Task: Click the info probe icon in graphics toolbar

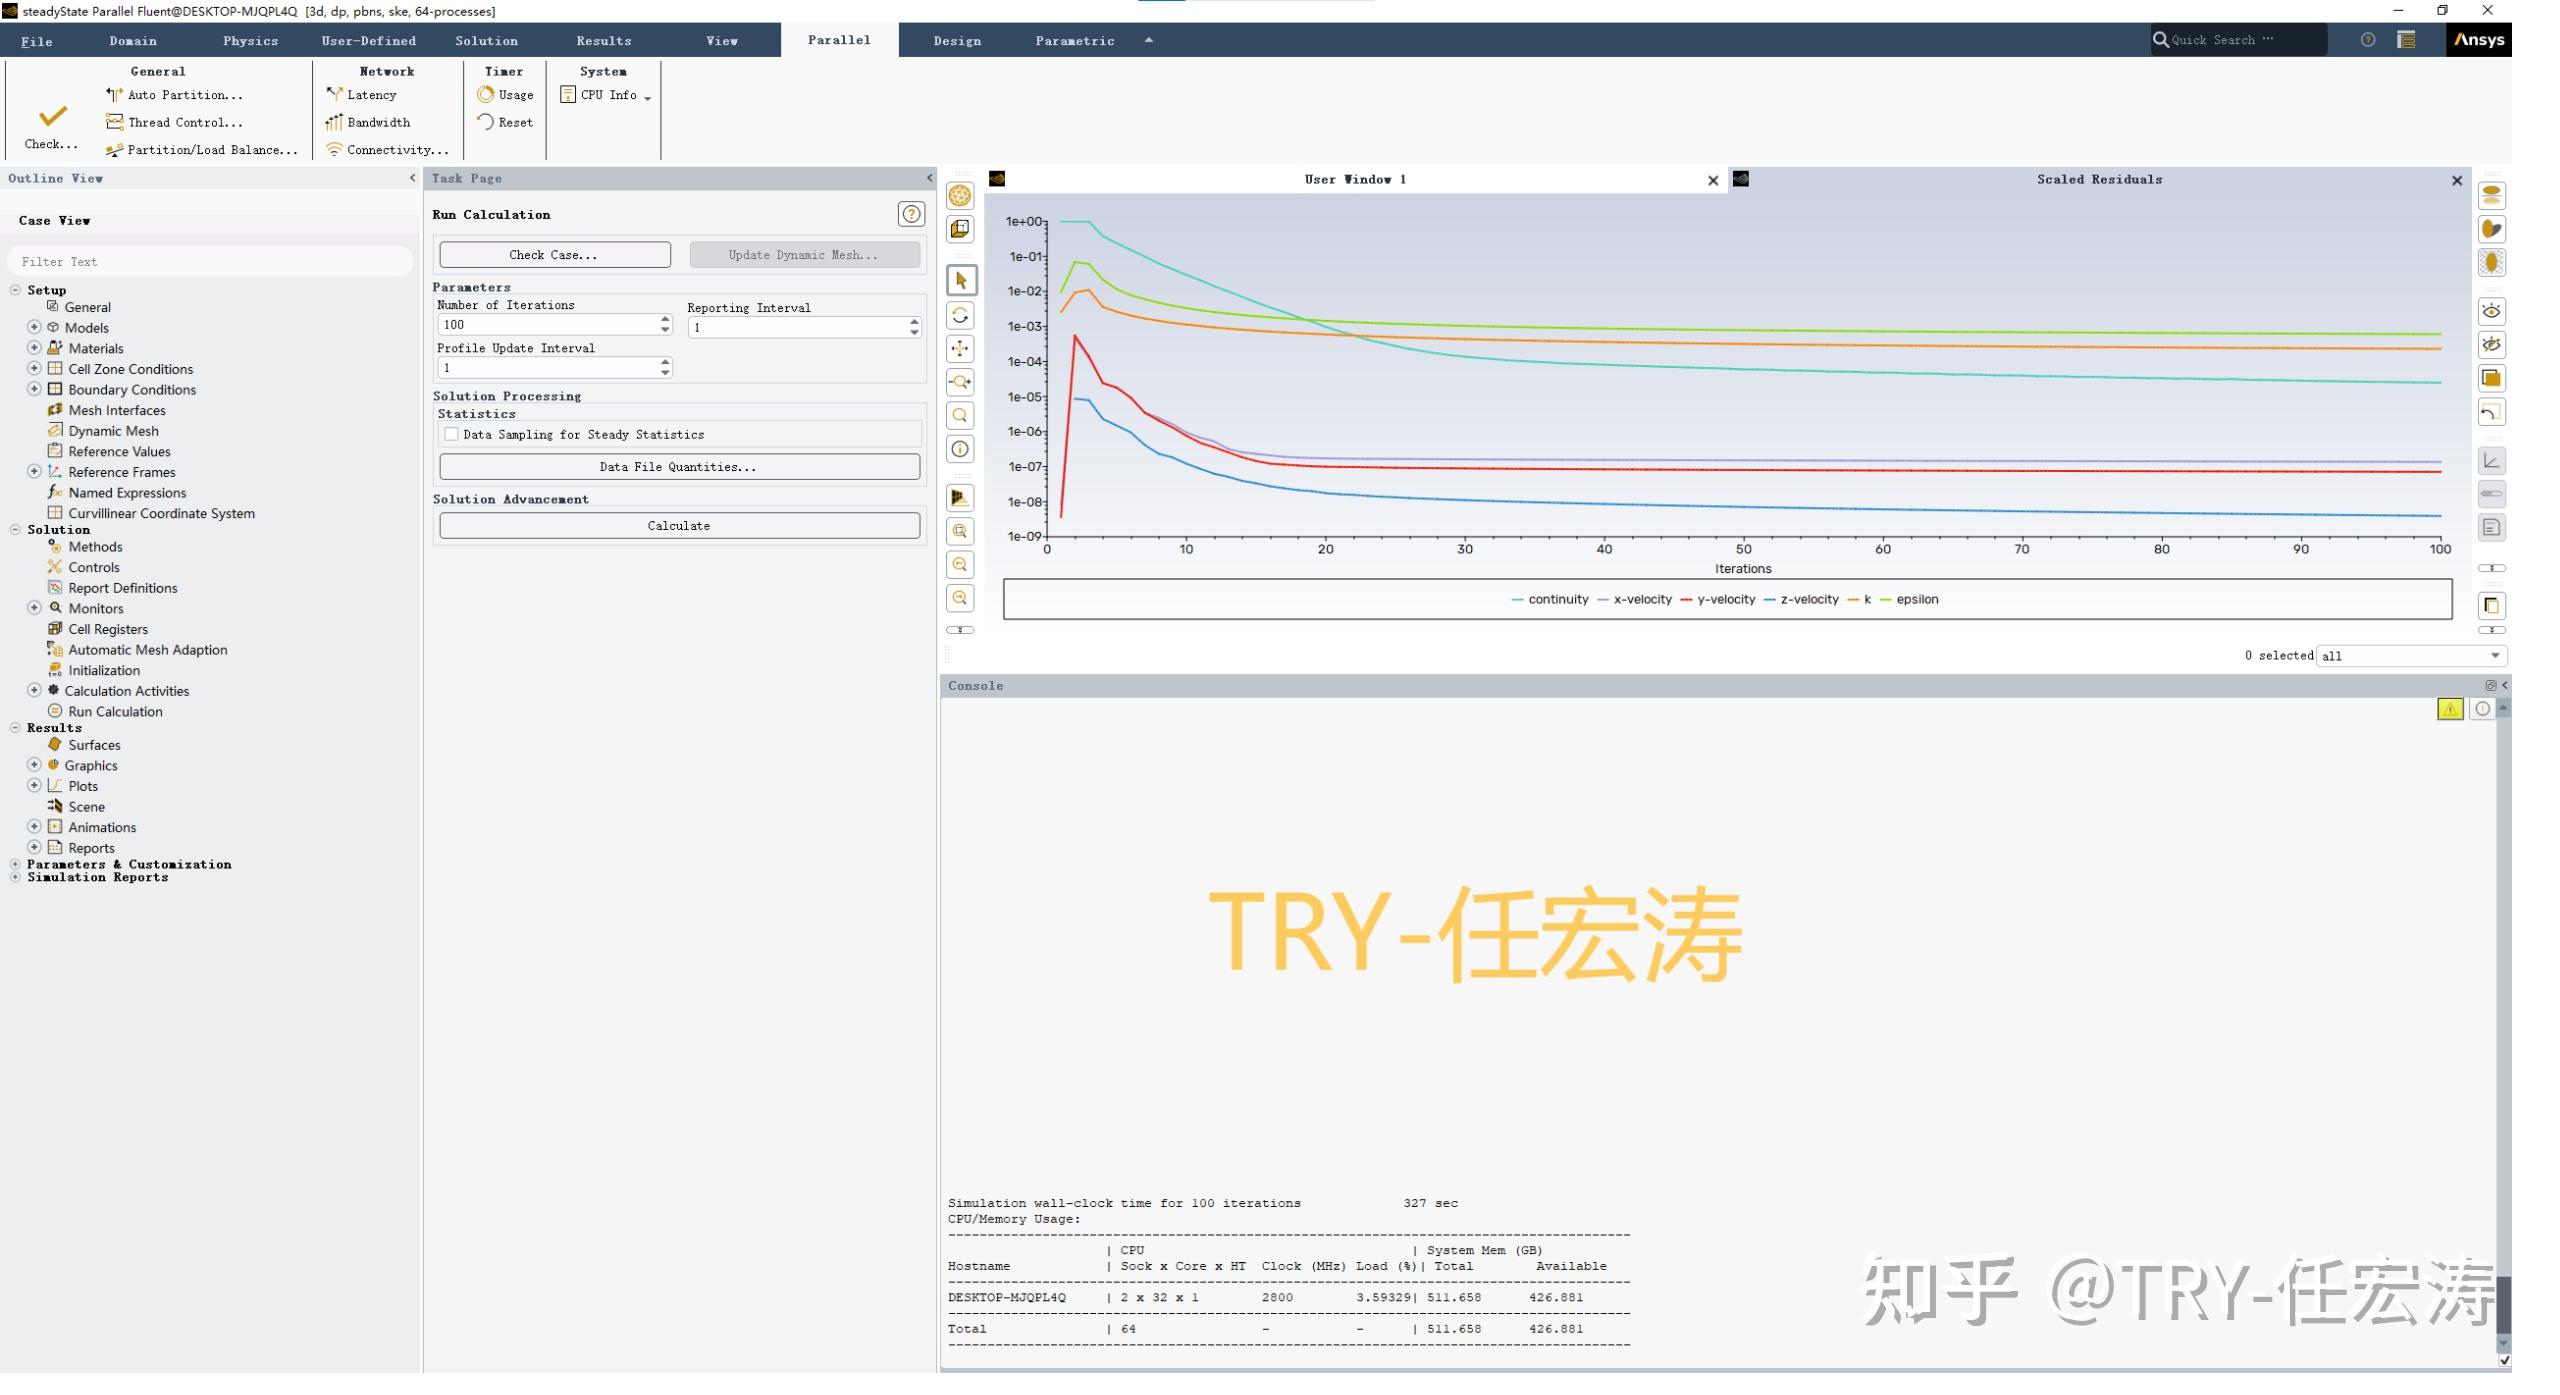Action: tap(960, 449)
